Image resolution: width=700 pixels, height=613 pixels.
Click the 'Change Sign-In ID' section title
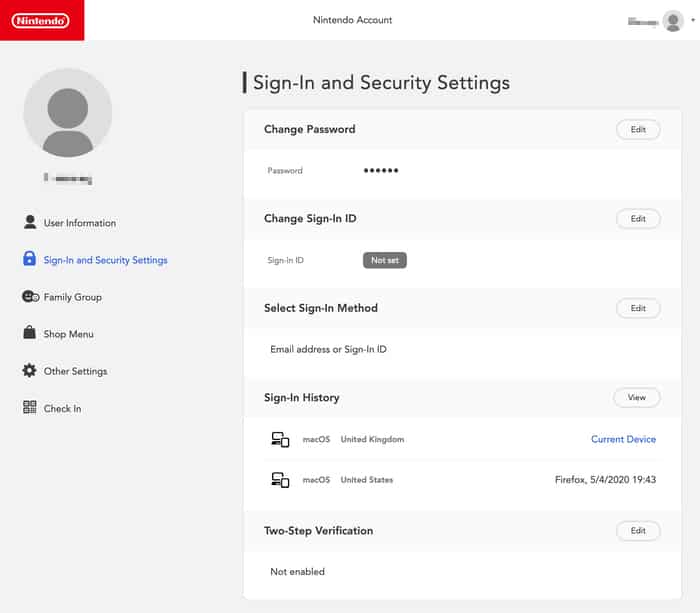(310, 219)
